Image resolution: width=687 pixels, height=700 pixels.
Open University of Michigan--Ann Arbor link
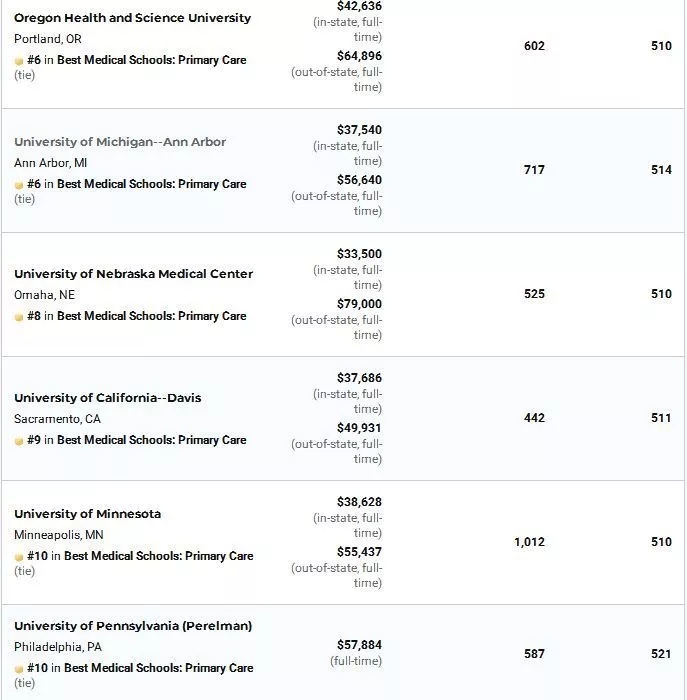(120, 142)
